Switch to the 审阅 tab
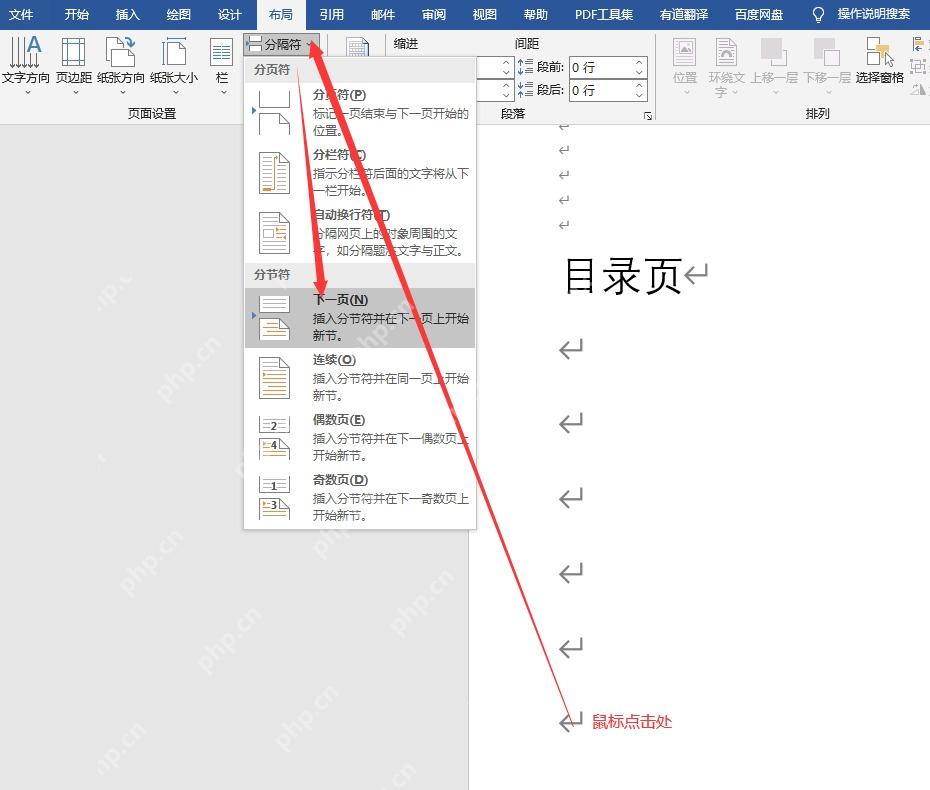This screenshot has width=930, height=790. point(434,14)
